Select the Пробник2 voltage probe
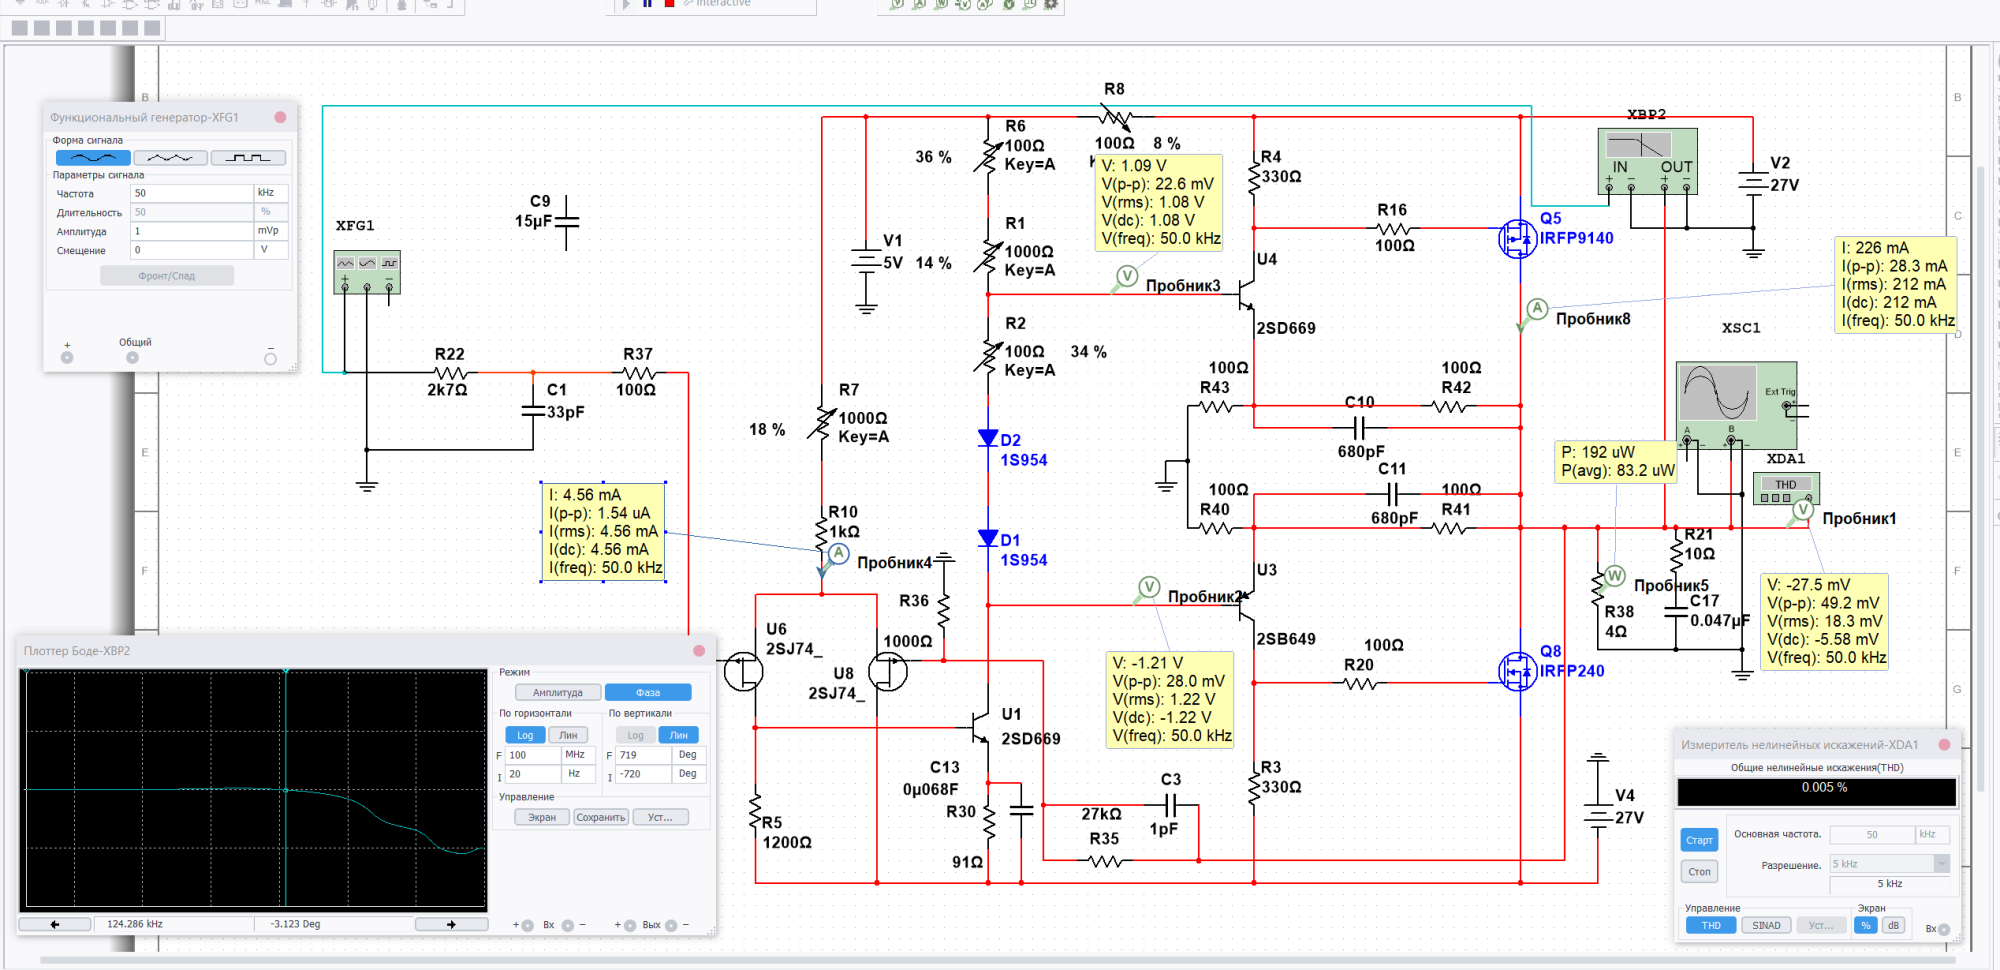Image resolution: width=2000 pixels, height=970 pixels. [1149, 588]
